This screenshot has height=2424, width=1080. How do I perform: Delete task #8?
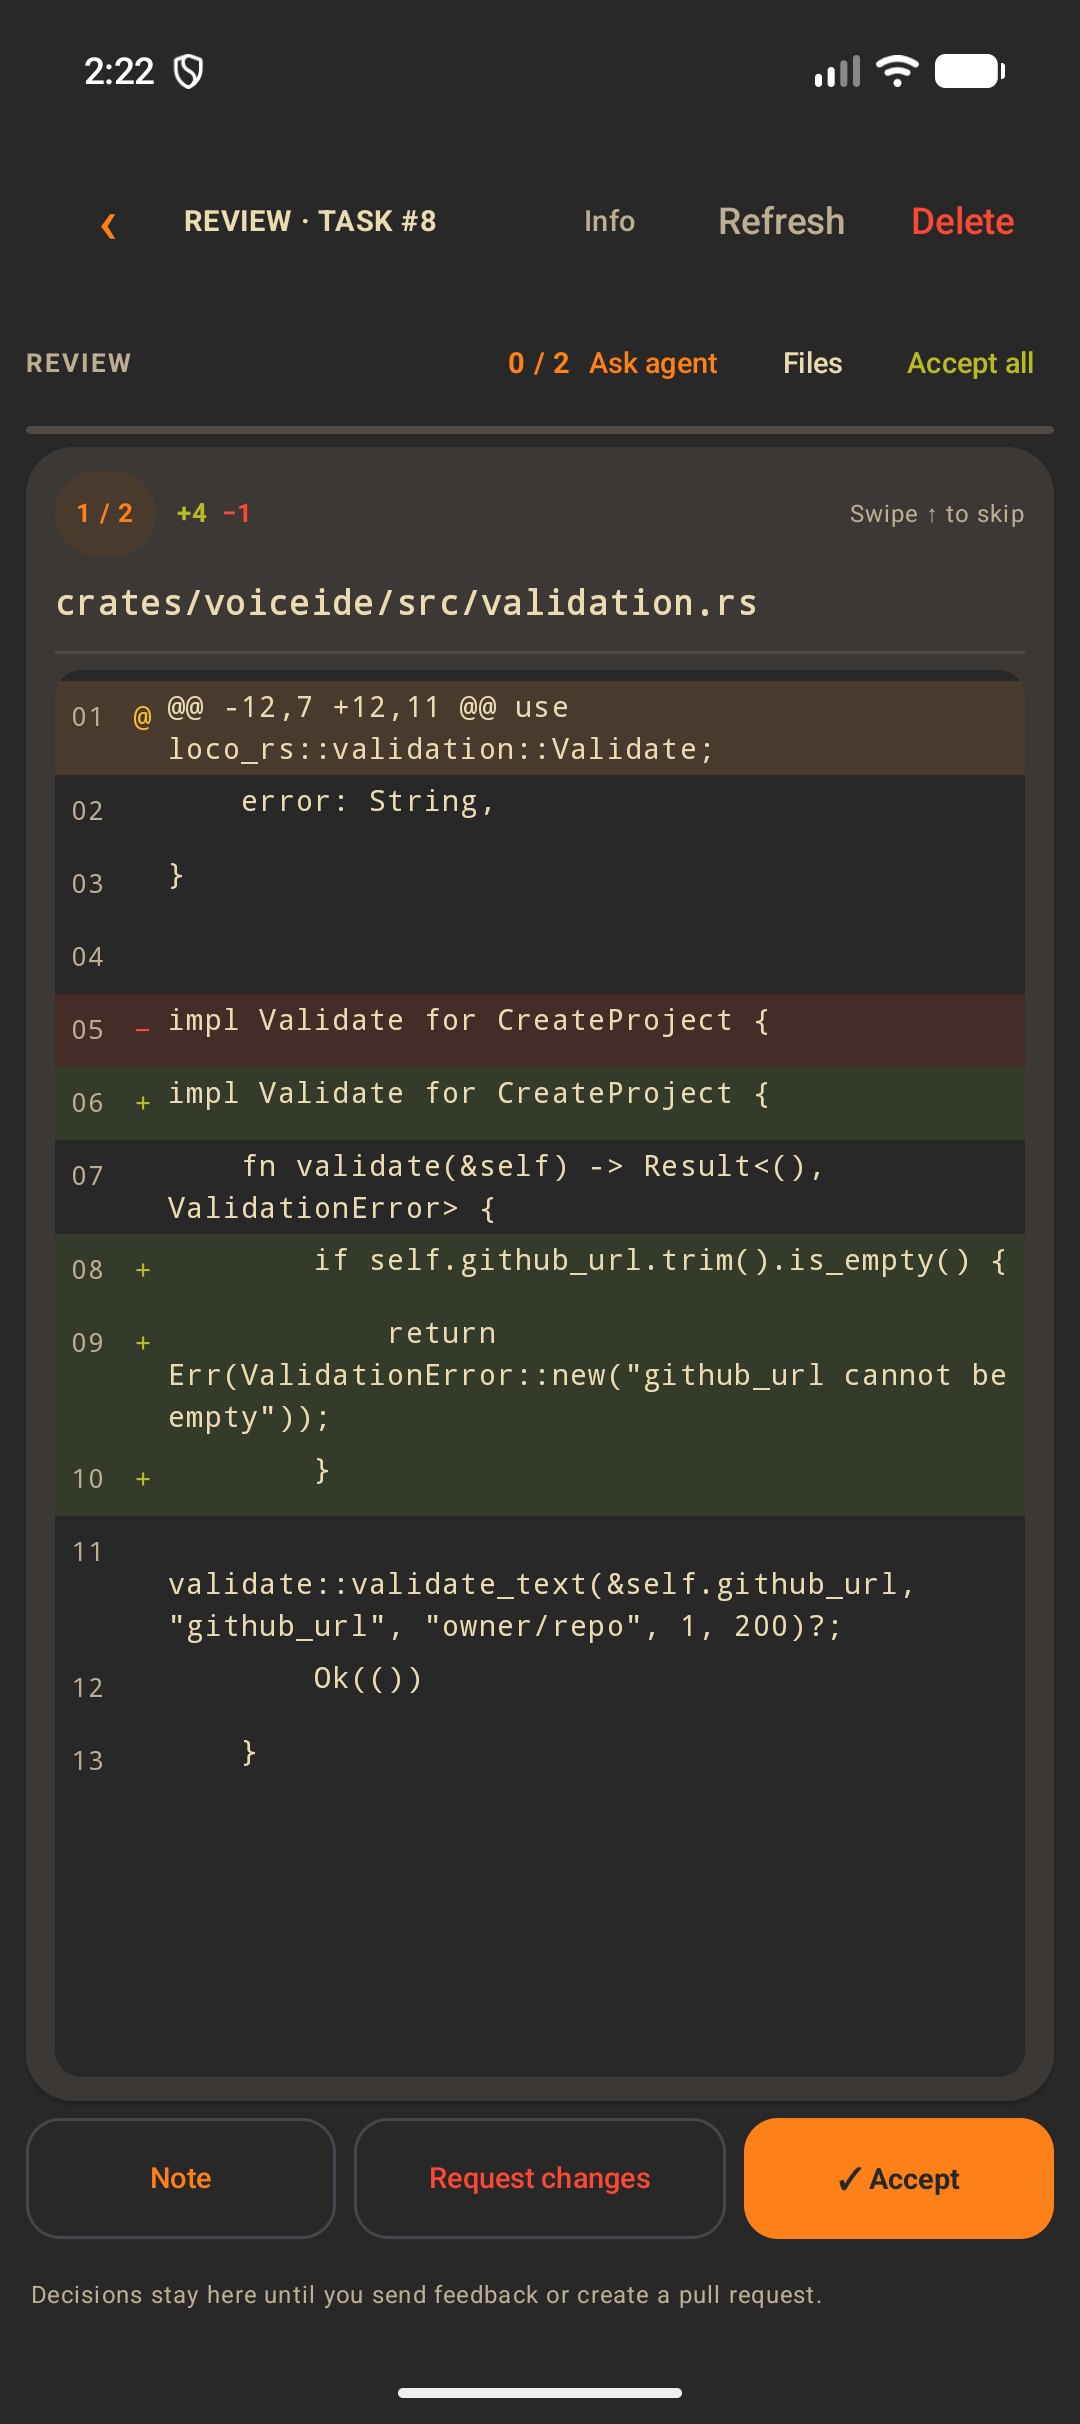[x=963, y=221]
